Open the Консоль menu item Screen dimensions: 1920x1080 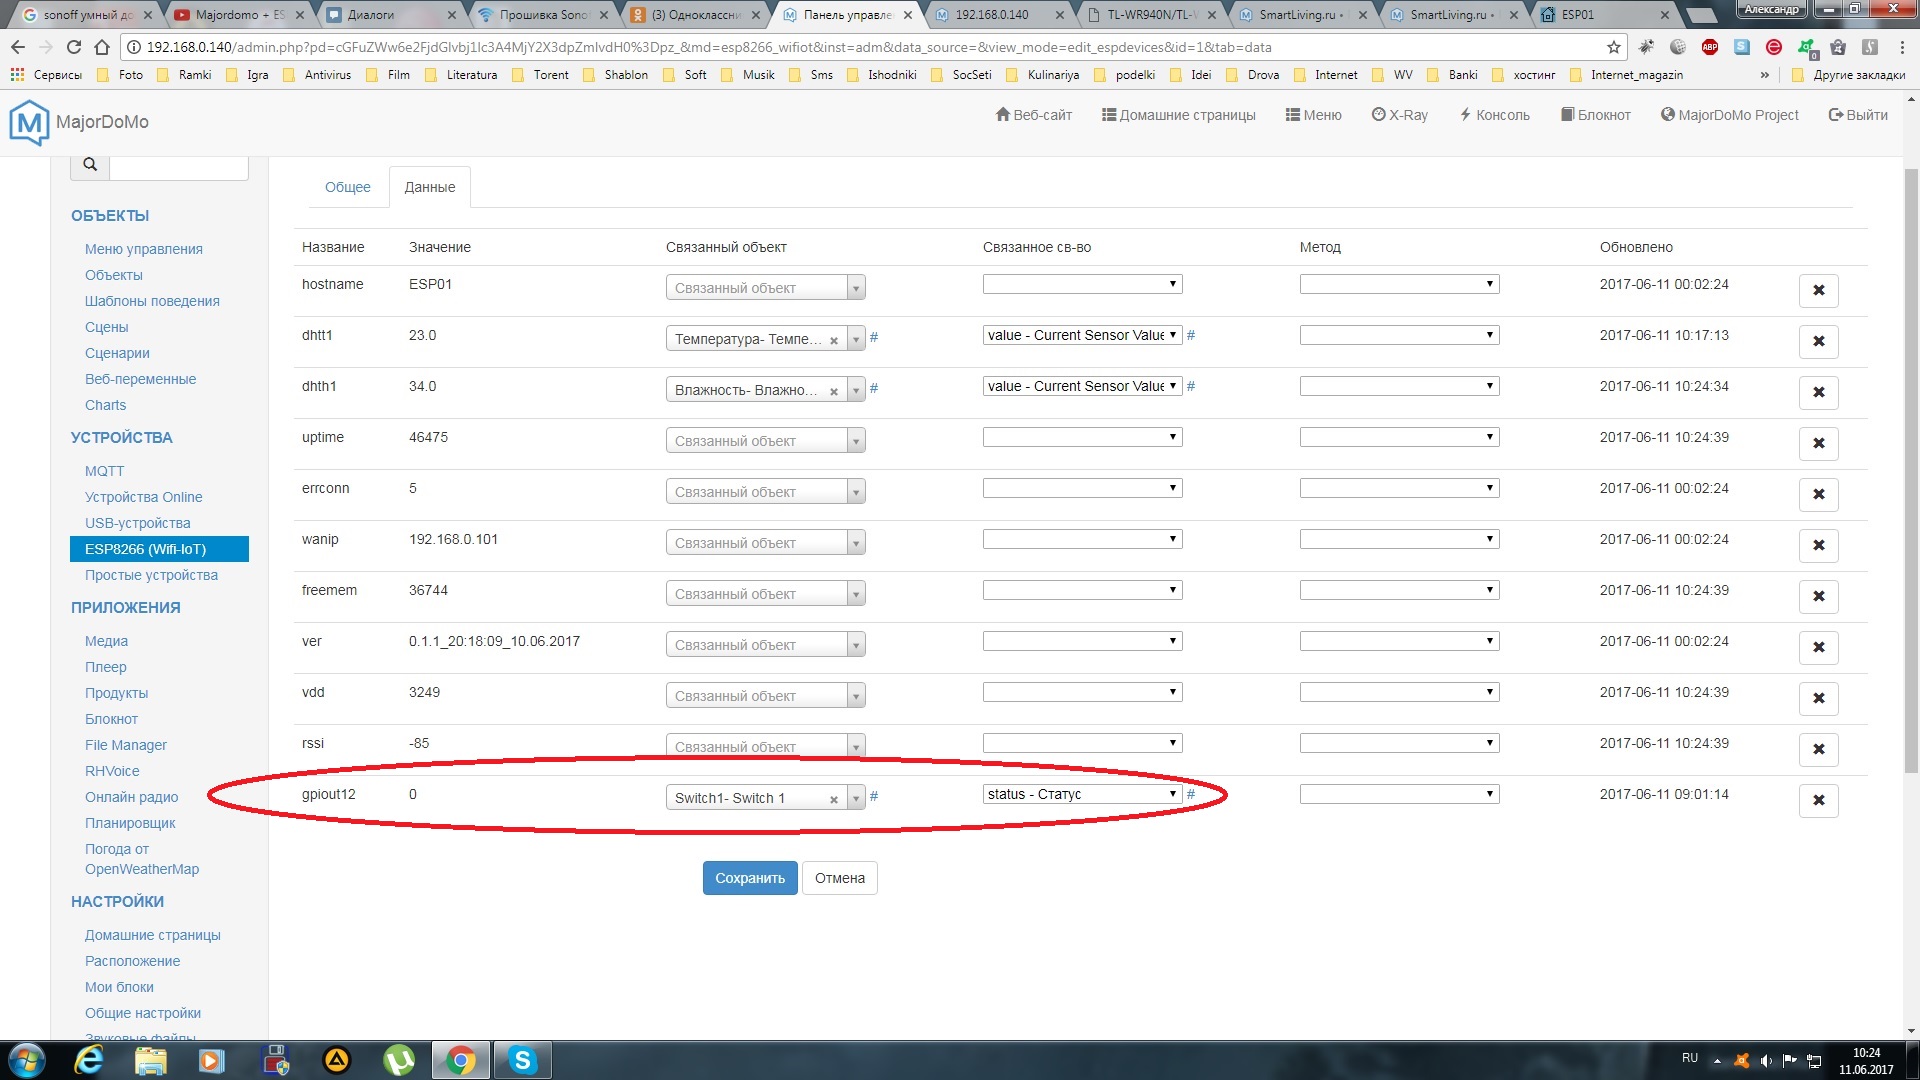coord(1494,115)
